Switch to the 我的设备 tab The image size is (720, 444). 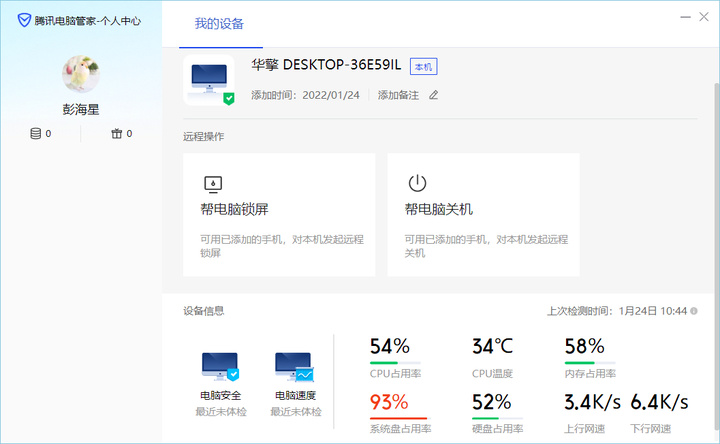[219, 23]
